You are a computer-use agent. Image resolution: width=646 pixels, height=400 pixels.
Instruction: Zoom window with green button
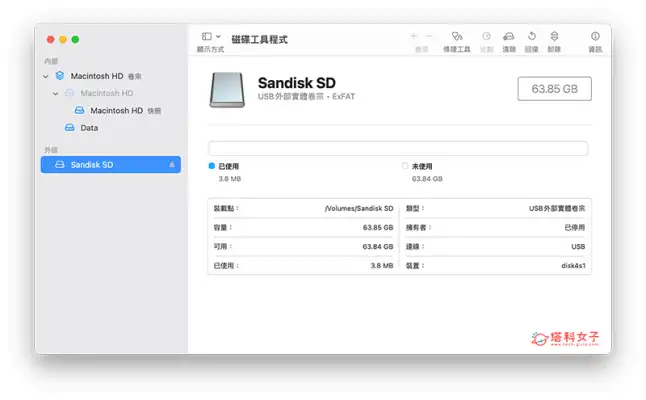tap(75, 40)
